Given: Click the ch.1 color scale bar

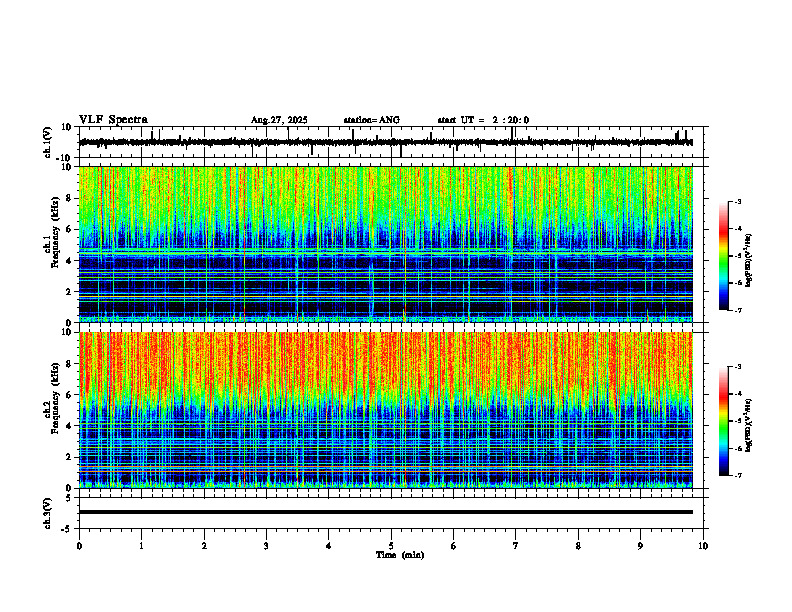Looking at the screenshot, I should tap(723, 256).
